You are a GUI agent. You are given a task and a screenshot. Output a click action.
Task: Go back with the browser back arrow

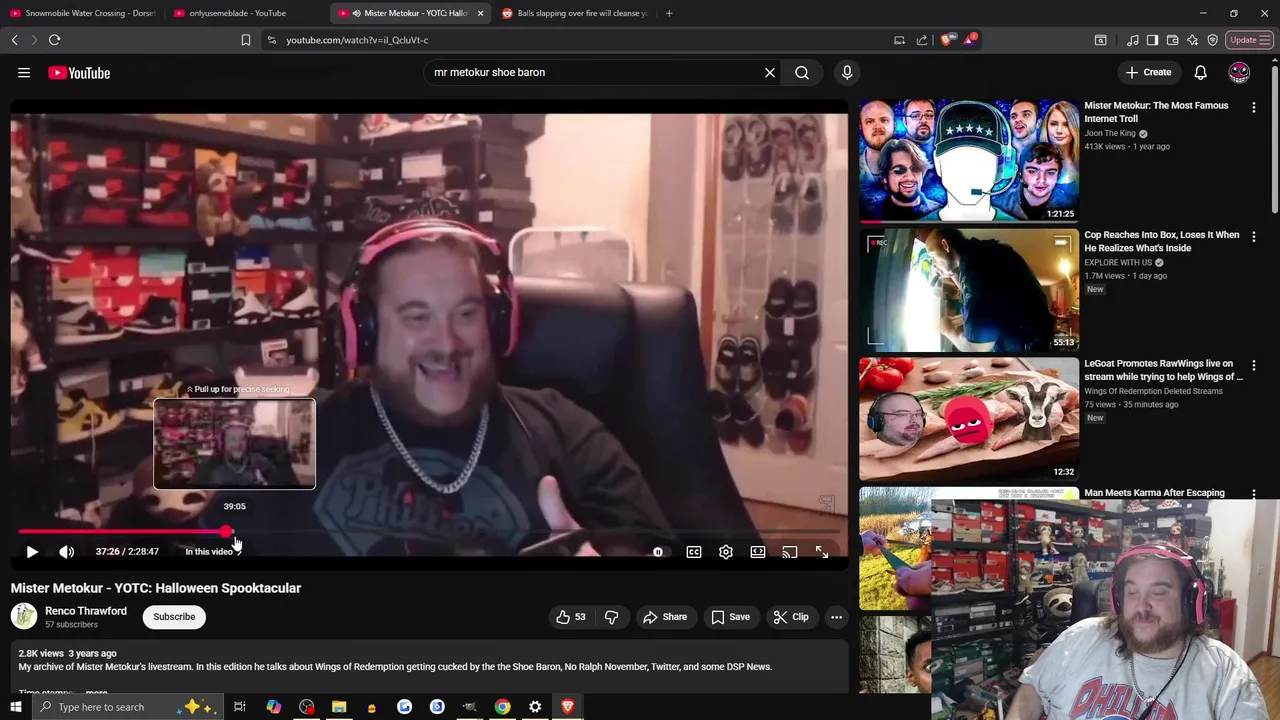pyautogui.click(x=15, y=40)
